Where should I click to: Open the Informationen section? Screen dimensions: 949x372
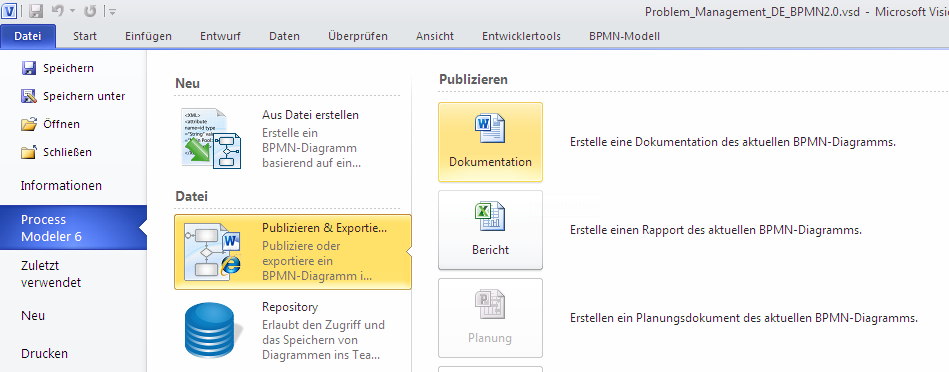click(61, 186)
